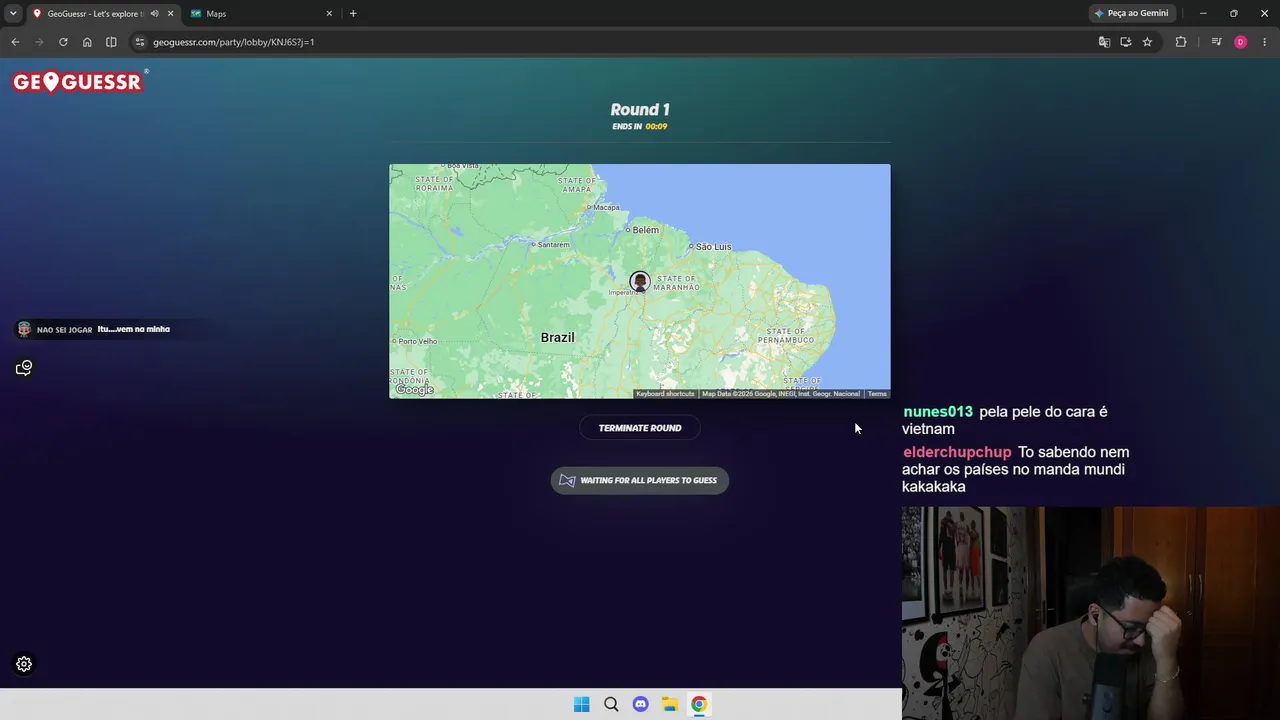The height and width of the screenshot is (720, 1280).
Task: Click the Peça ao Gemini button
Action: coord(1132,14)
